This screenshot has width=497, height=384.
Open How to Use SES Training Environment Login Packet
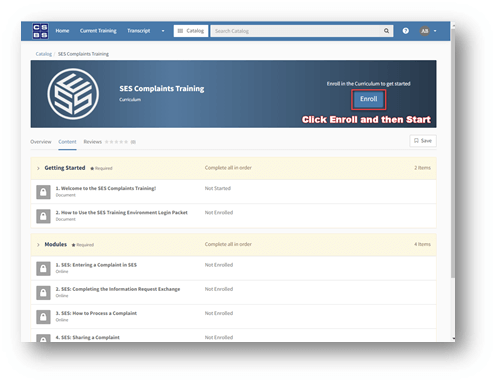click(121, 213)
